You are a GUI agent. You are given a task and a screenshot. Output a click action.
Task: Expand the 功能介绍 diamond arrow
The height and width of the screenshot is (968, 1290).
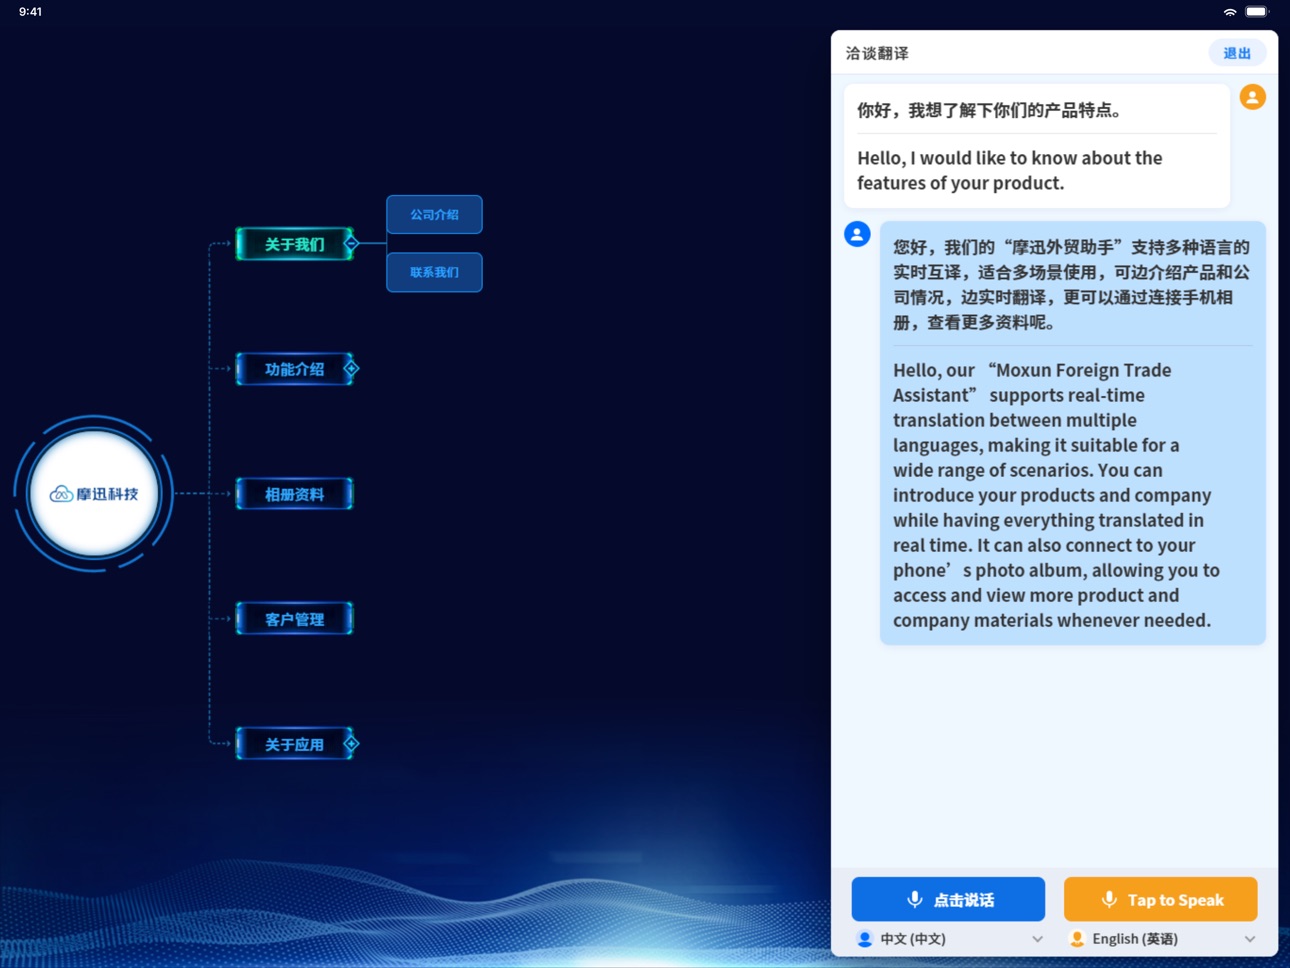tap(351, 369)
